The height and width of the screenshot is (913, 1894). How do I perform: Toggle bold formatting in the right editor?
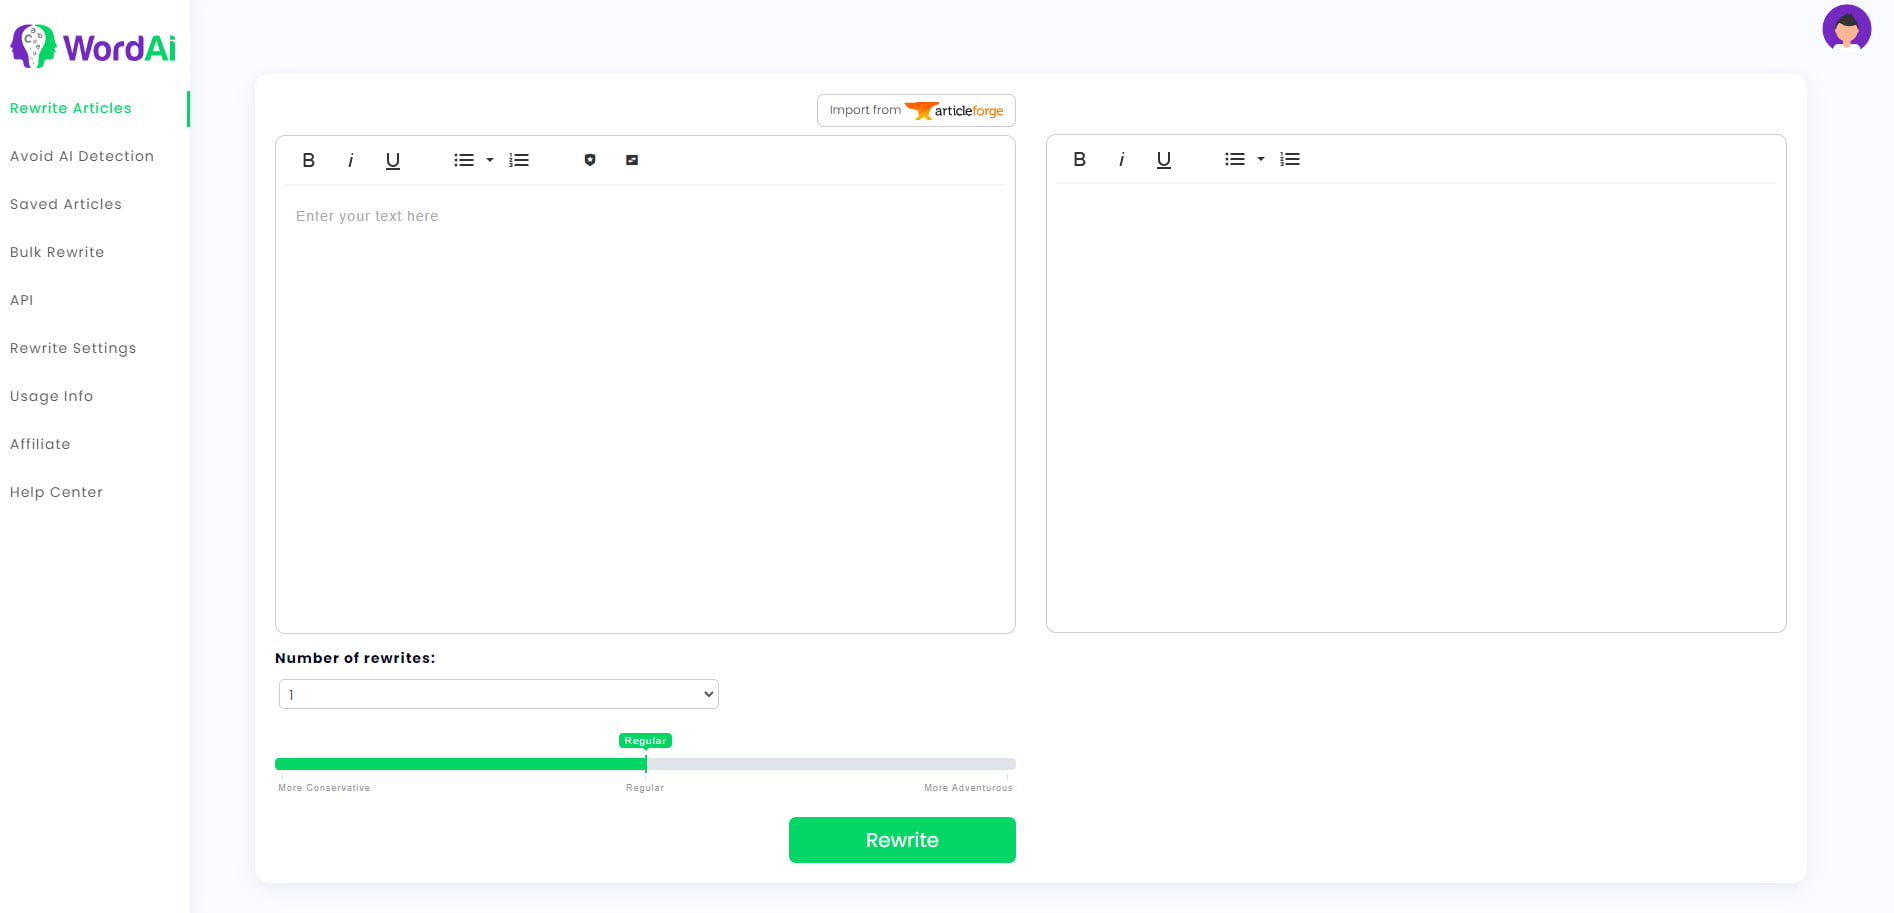click(1079, 159)
